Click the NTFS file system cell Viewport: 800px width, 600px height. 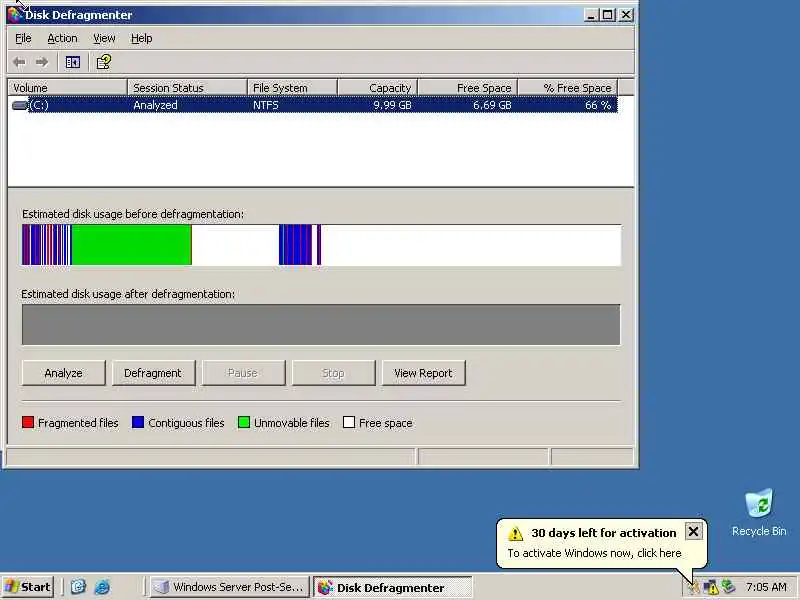[x=266, y=105]
